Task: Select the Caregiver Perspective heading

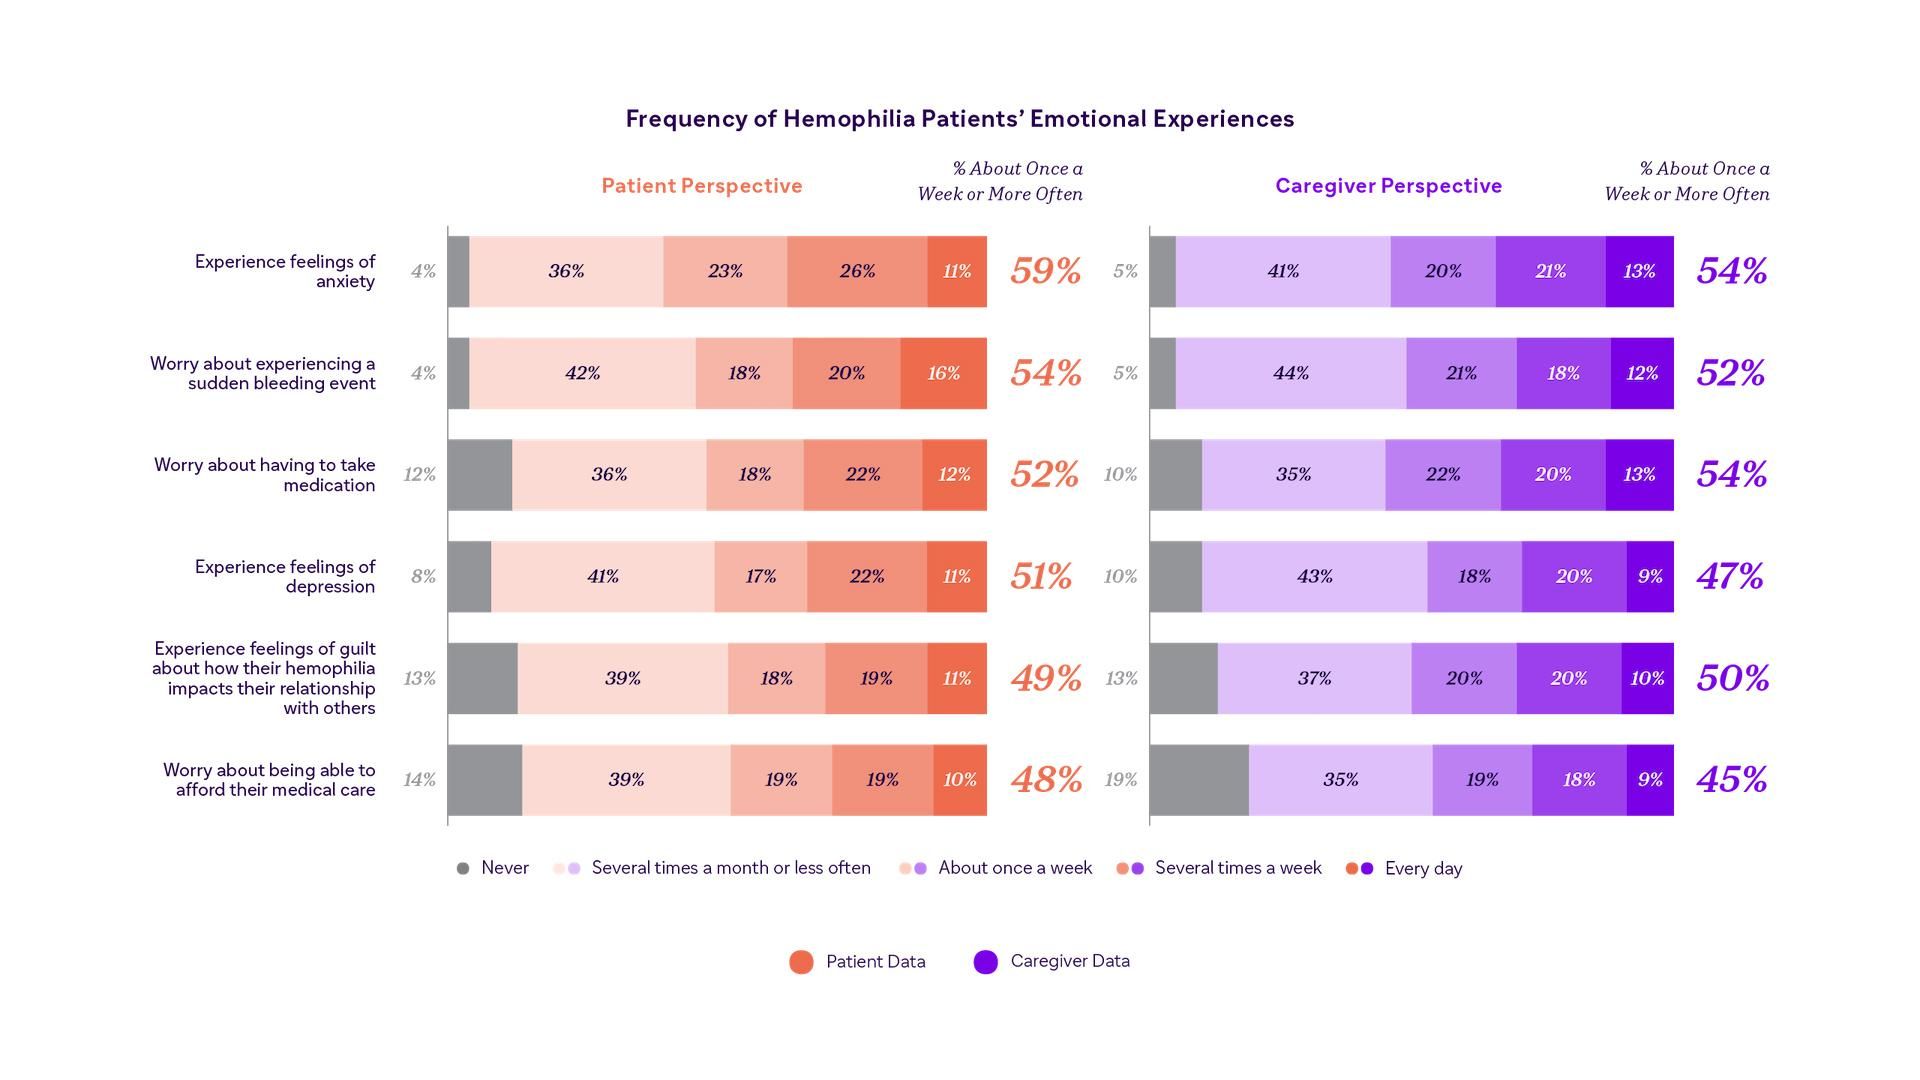Action: tap(1388, 186)
